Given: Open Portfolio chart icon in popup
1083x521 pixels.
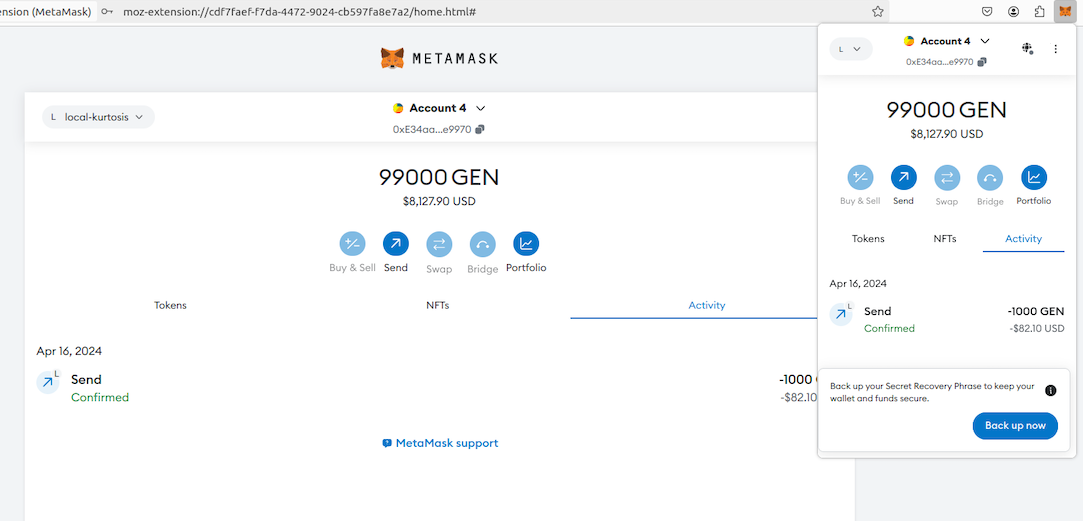Looking at the screenshot, I should click(x=1034, y=178).
